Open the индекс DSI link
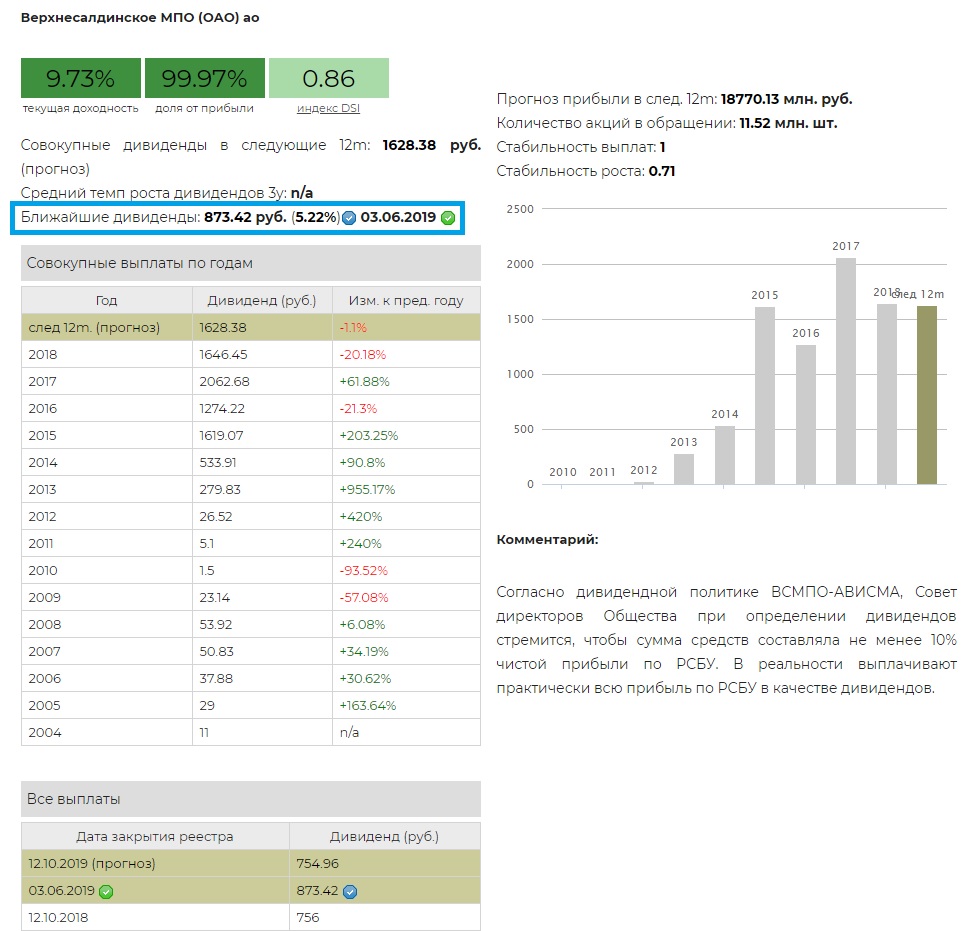This screenshot has width=969, height=931. pos(328,108)
